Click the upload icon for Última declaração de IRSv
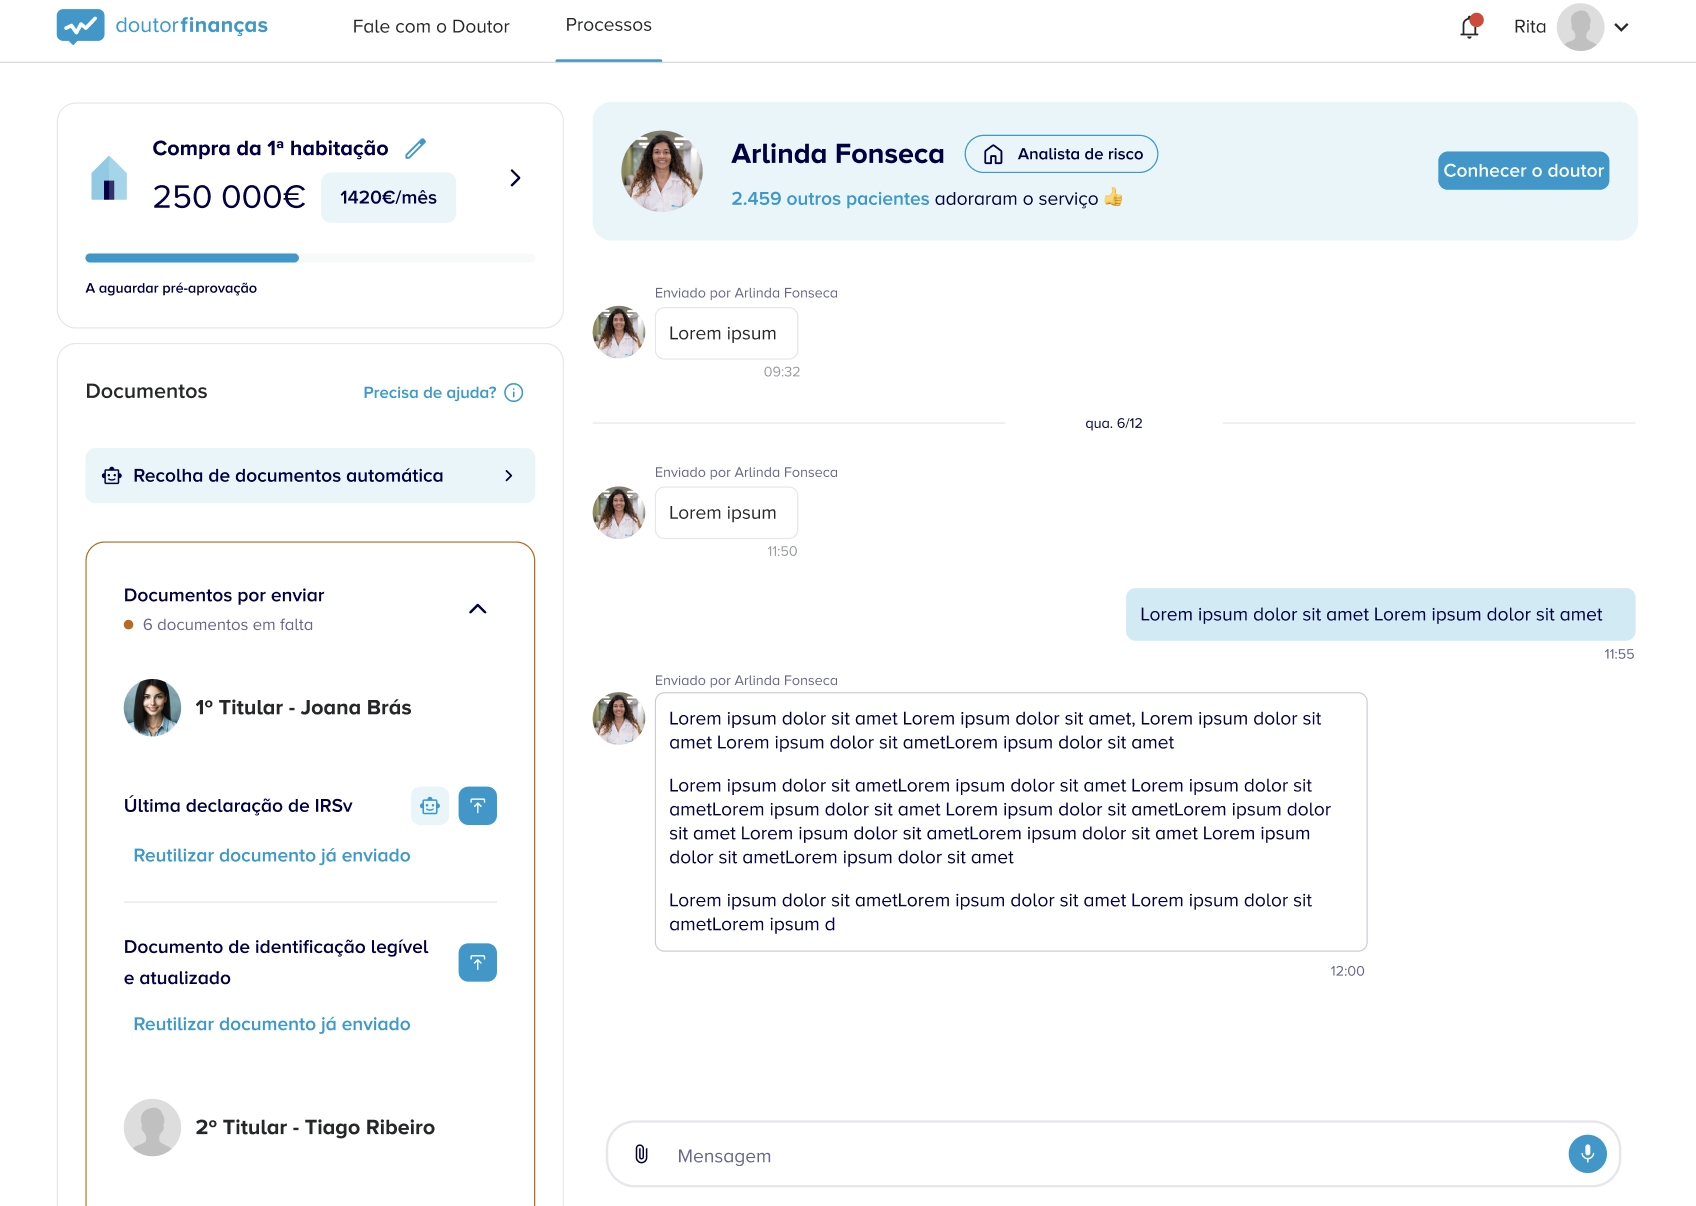Image resolution: width=1696 pixels, height=1206 pixels. coord(477,806)
